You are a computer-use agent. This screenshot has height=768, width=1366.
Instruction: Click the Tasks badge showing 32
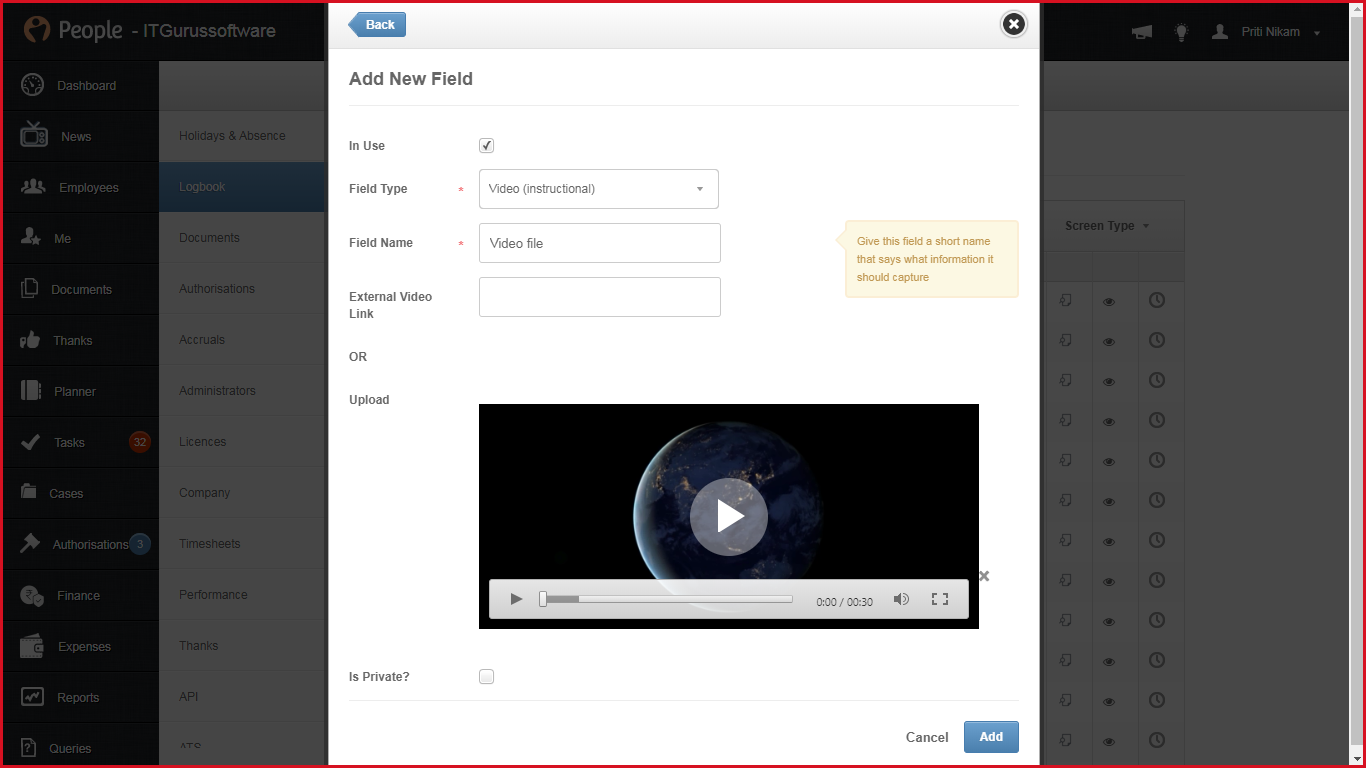pyautogui.click(x=140, y=442)
